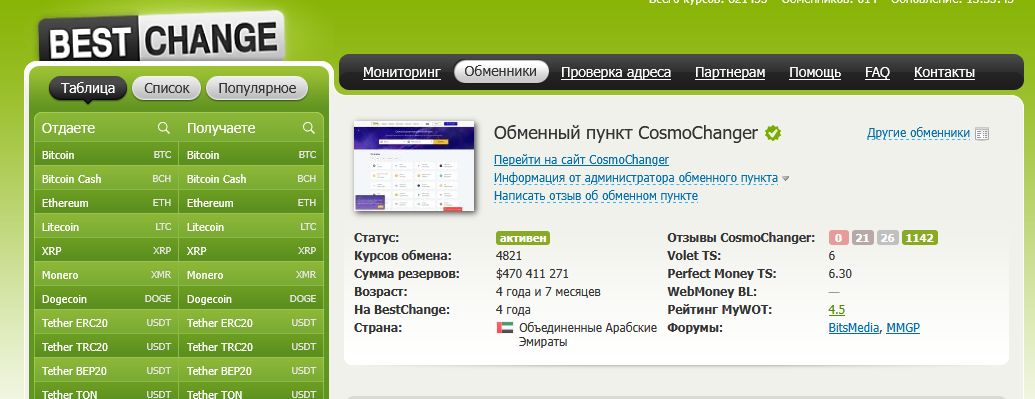Open the Помощь menu item

[x=815, y=73]
